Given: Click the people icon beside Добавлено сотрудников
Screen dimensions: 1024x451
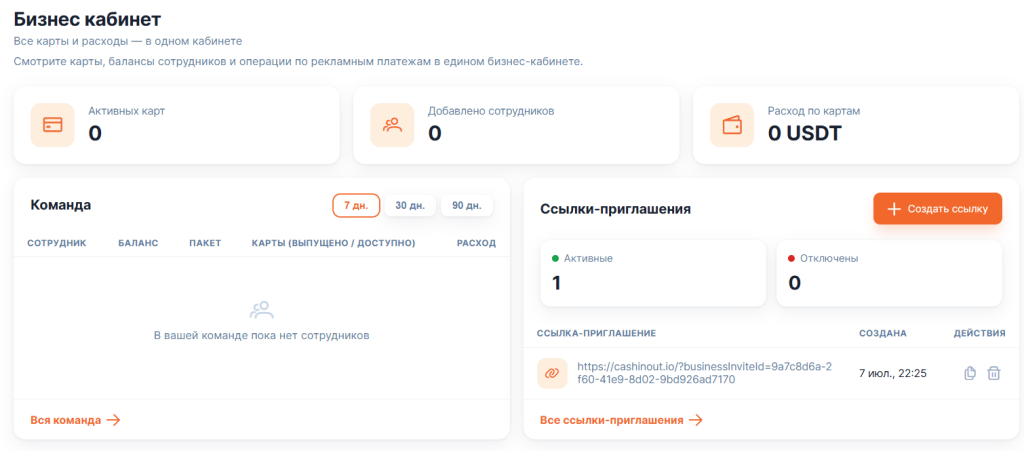Looking at the screenshot, I should pos(392,125).
